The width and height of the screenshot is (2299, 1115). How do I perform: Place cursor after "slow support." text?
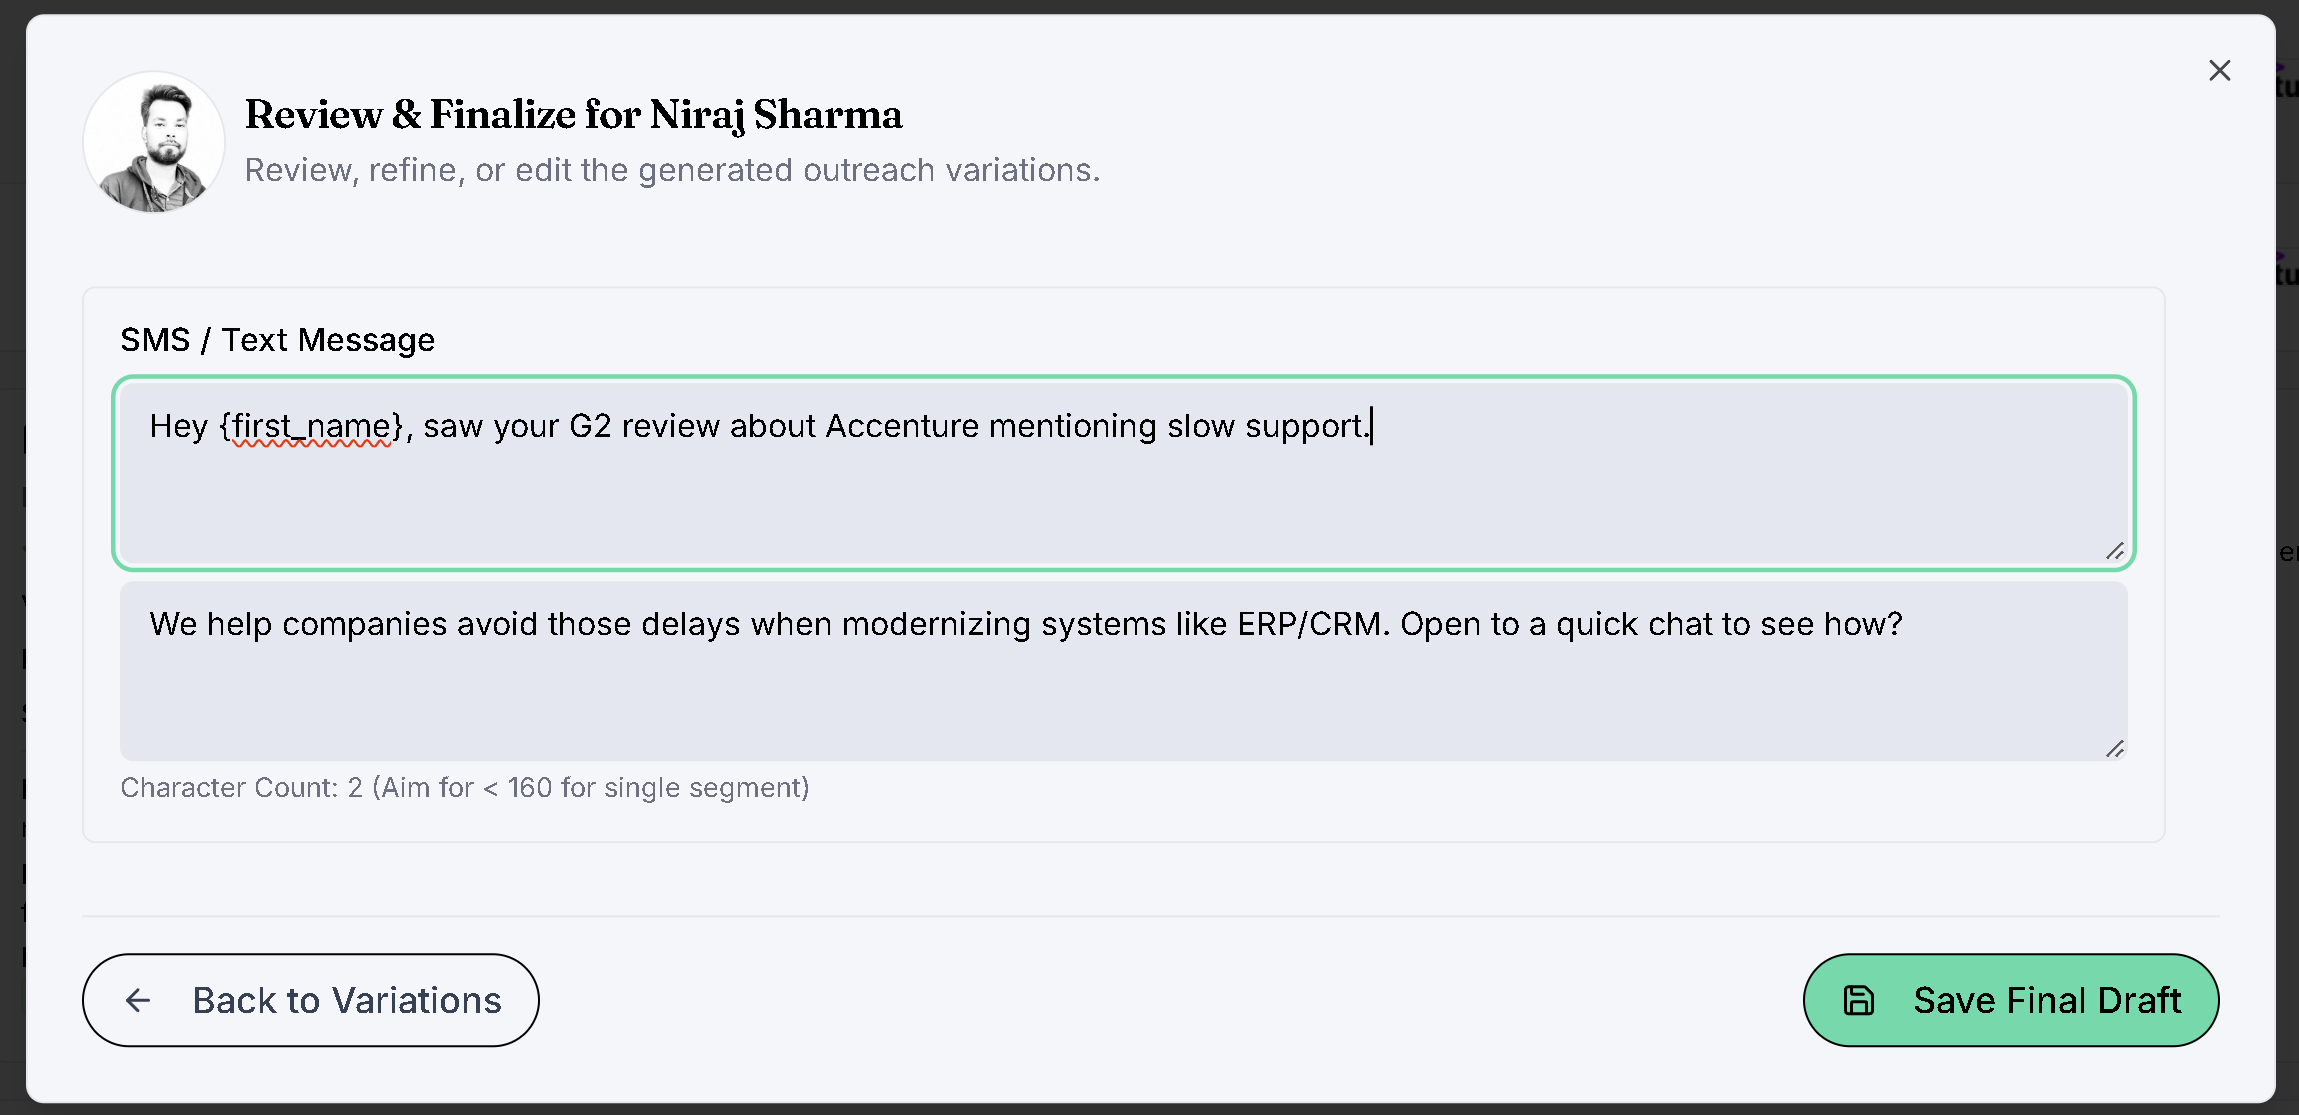[x=1372, y=426]
